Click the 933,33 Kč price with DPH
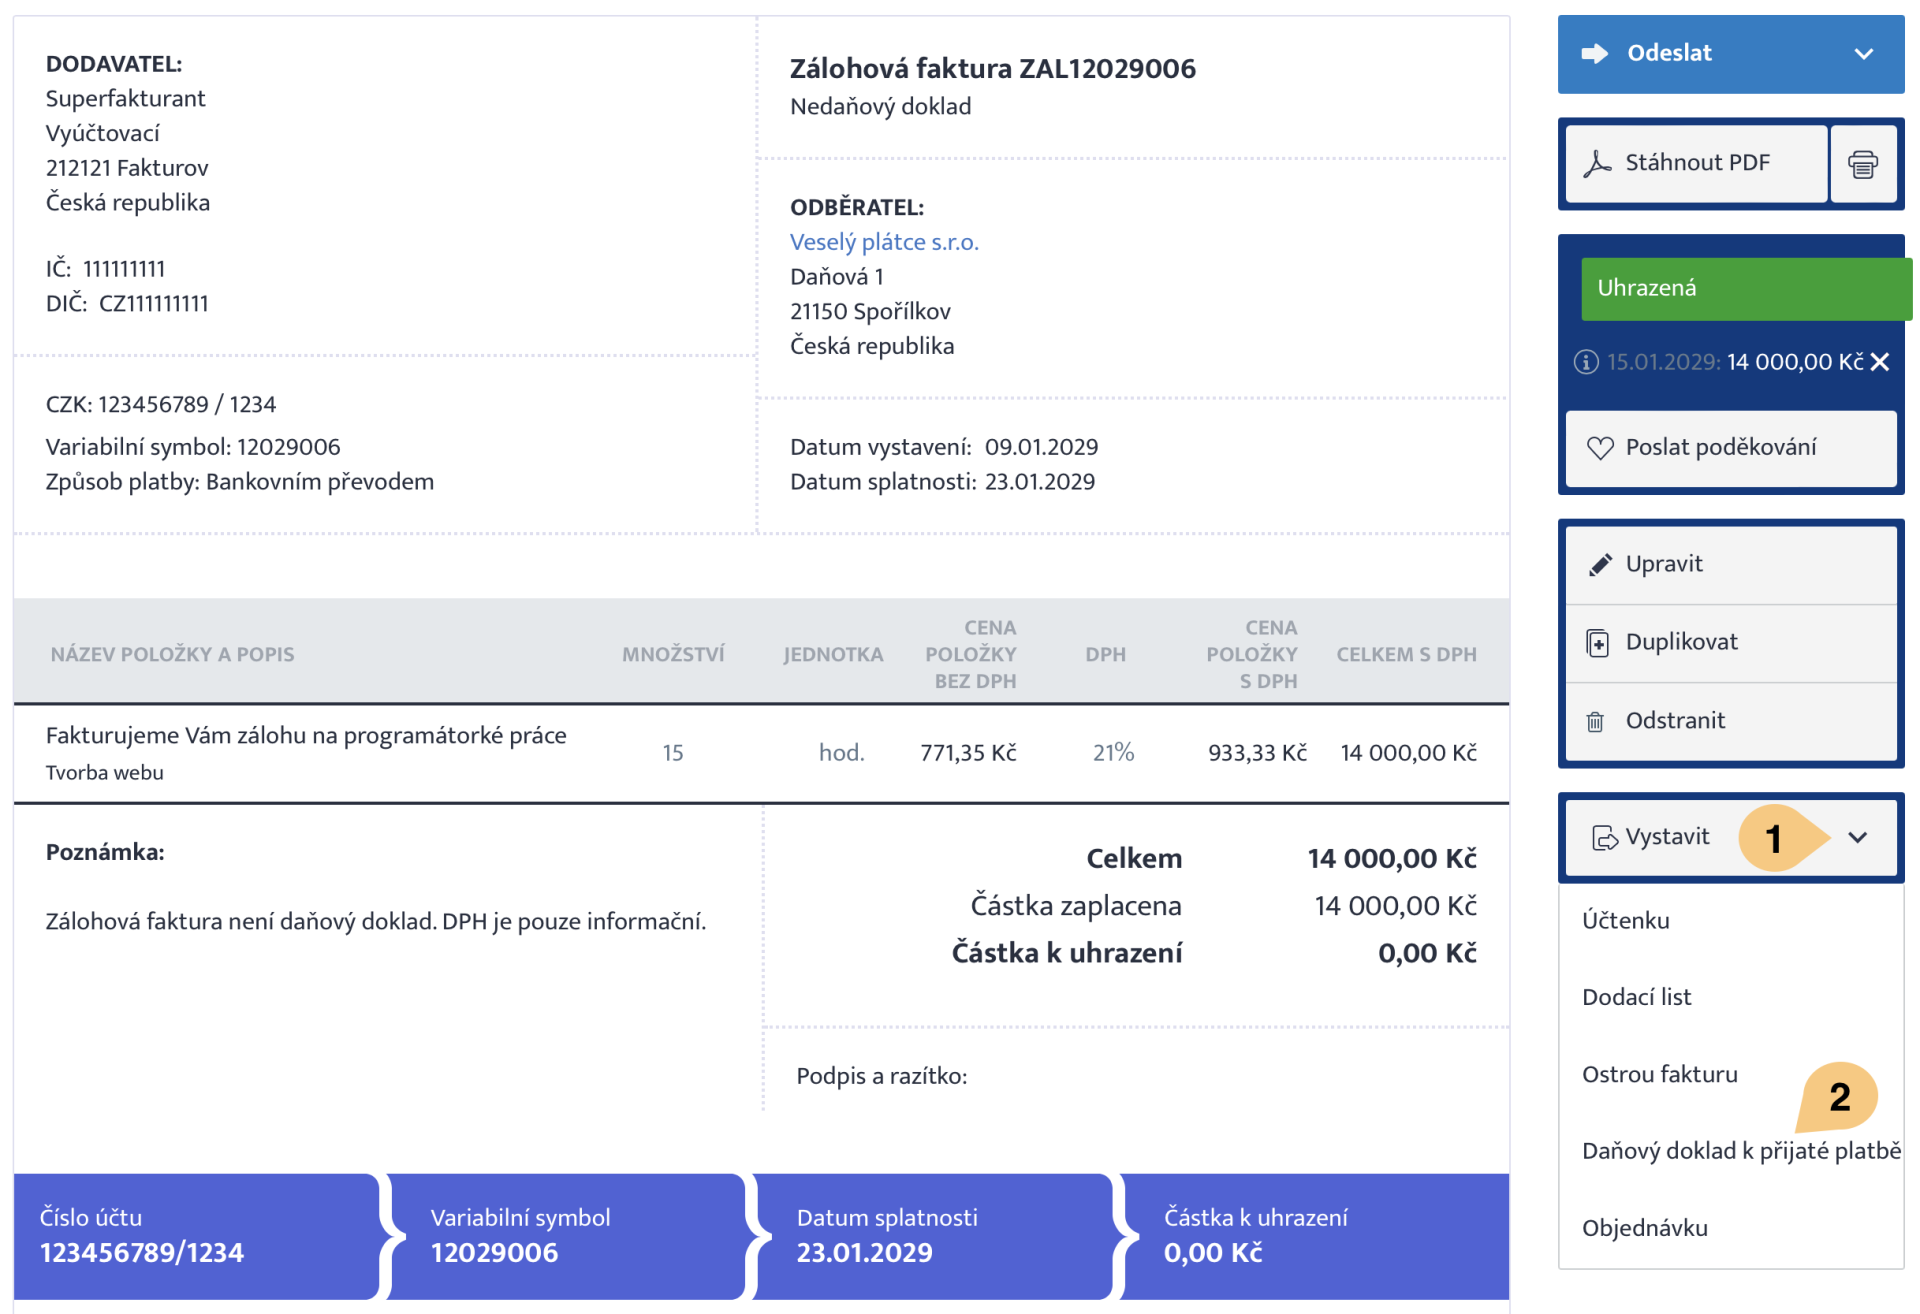 (x=1257, y=753)
